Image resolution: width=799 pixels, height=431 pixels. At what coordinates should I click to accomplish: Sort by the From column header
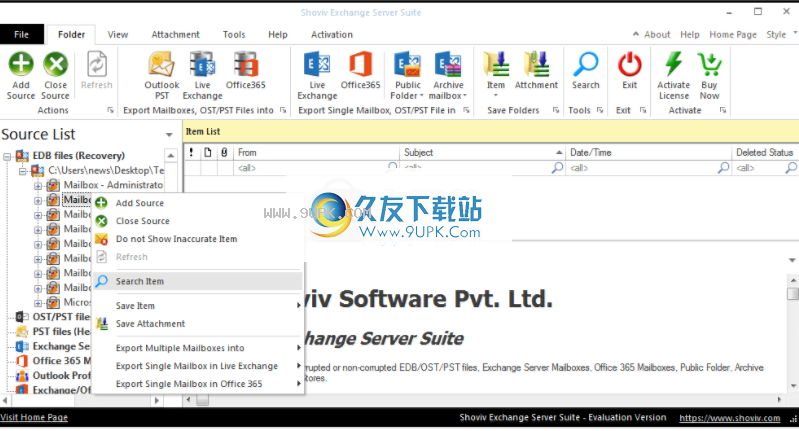(x=316, y=152)
